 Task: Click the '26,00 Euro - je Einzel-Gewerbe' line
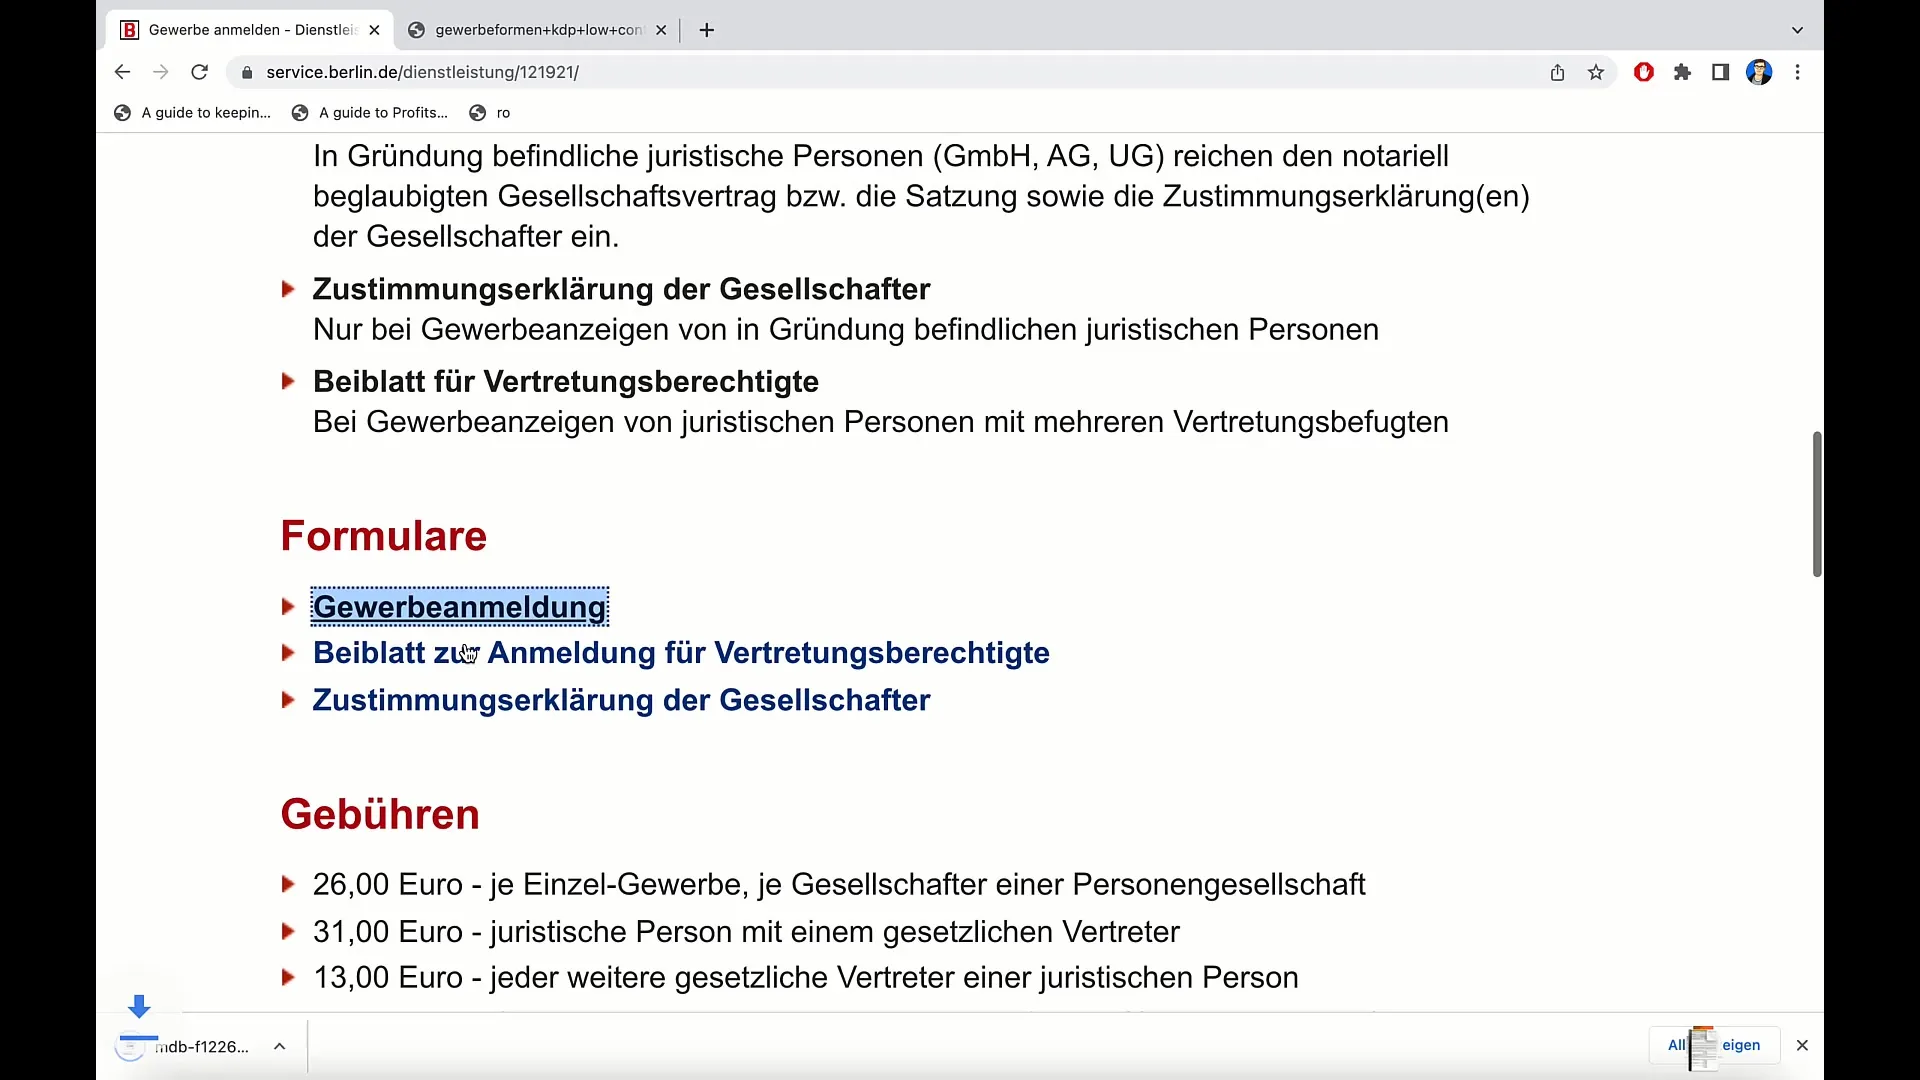point(839,885)
